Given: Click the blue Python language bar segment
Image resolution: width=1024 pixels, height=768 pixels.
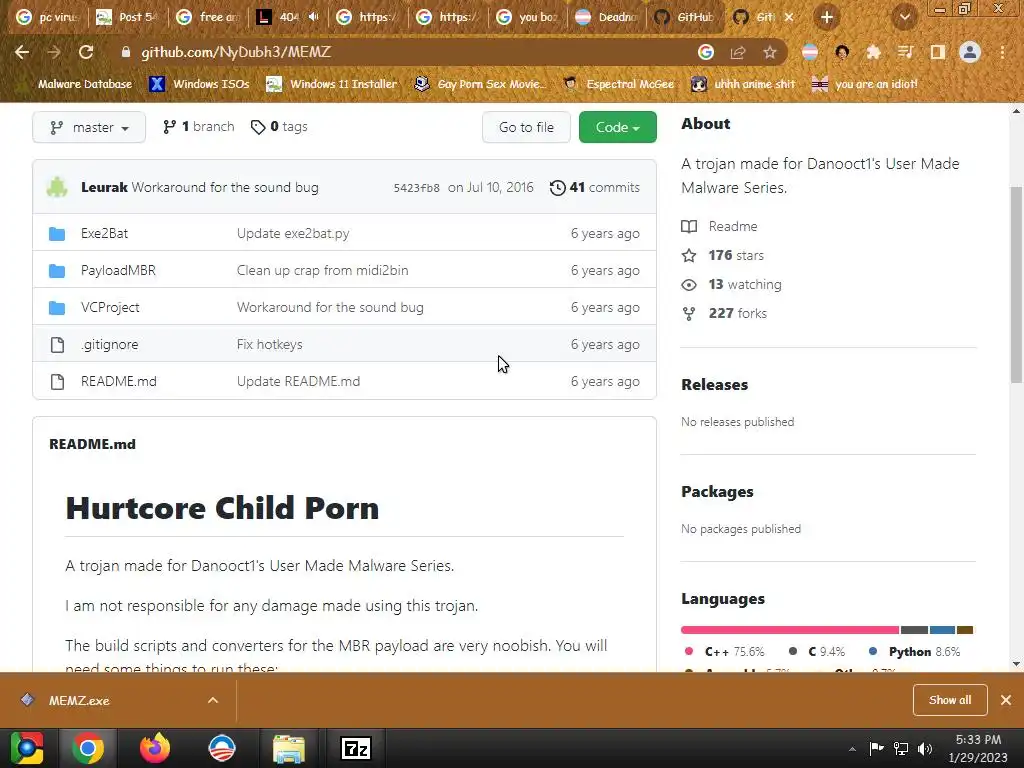Looking at the screenshot, I should 942,630.
